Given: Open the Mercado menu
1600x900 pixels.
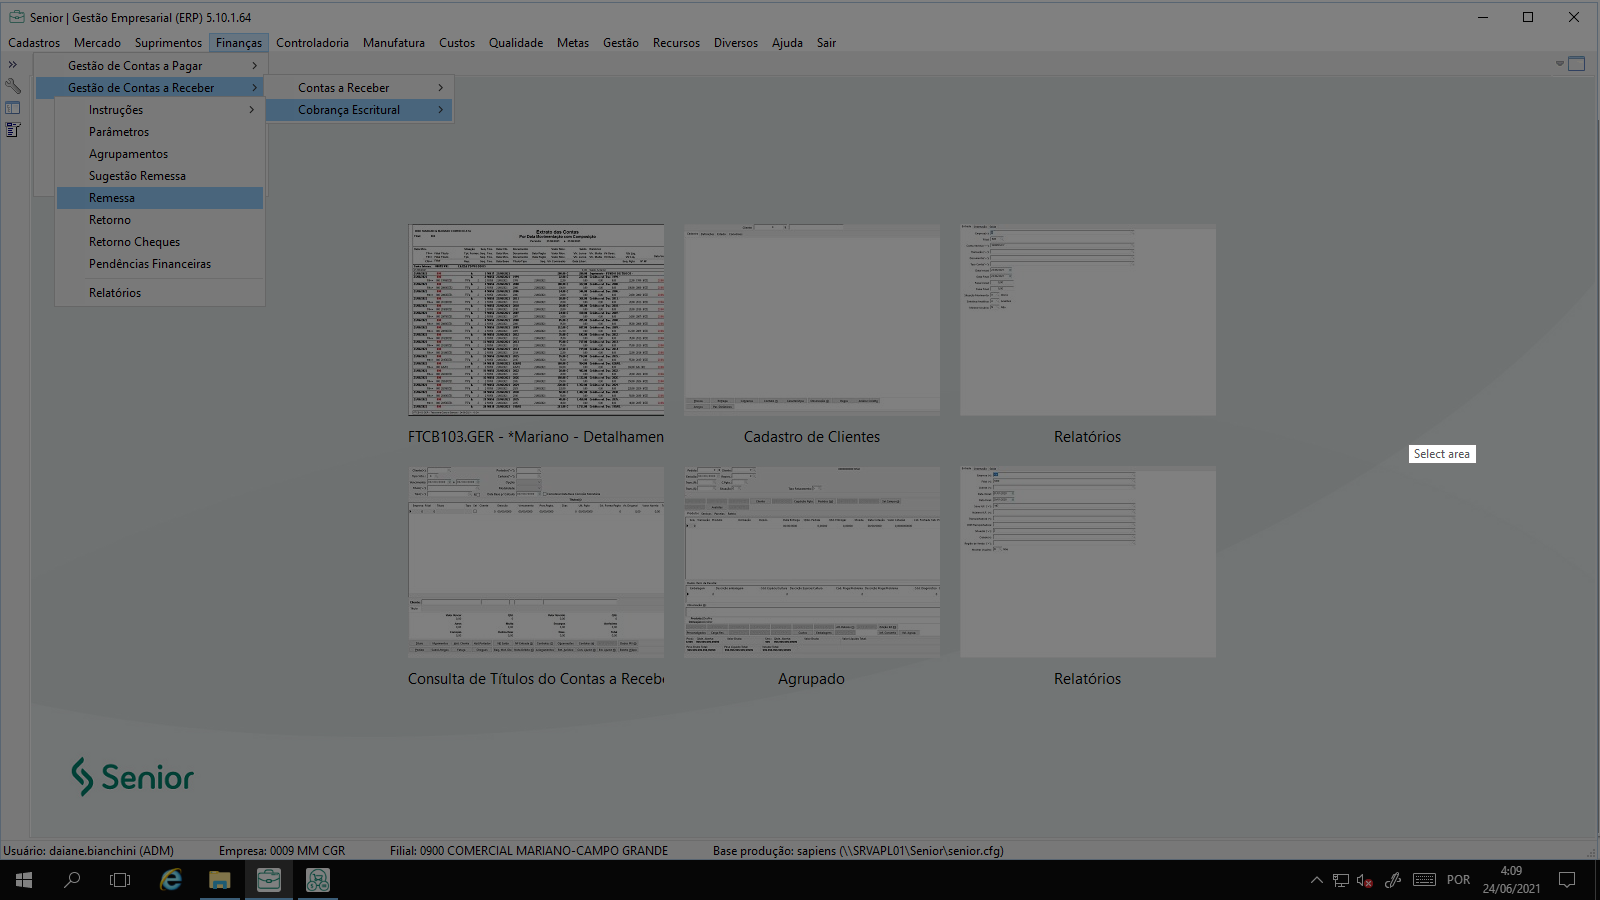Looking at the screenshot, I should (x=97, y=43).
